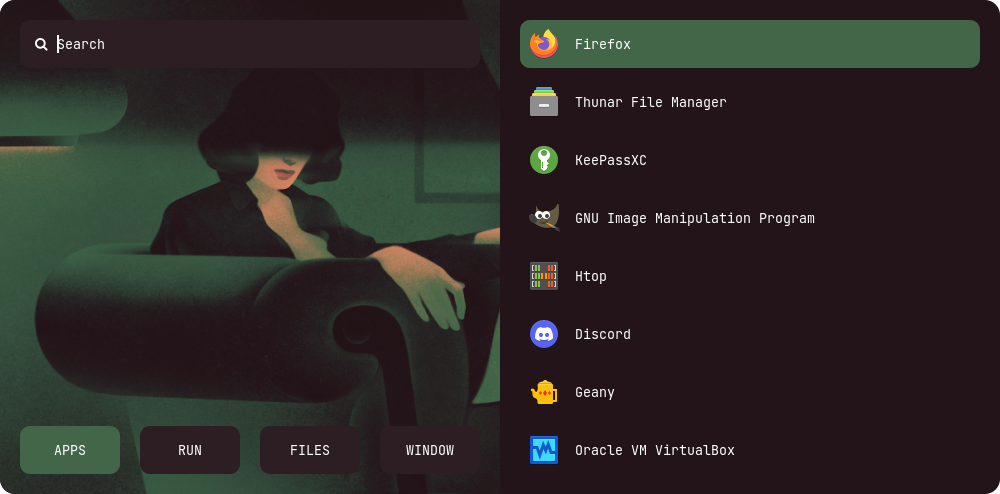Click the Htop icon
The width and height of the screenshot is (1000, 494).
pyautogui.click(x=544, y=276)
